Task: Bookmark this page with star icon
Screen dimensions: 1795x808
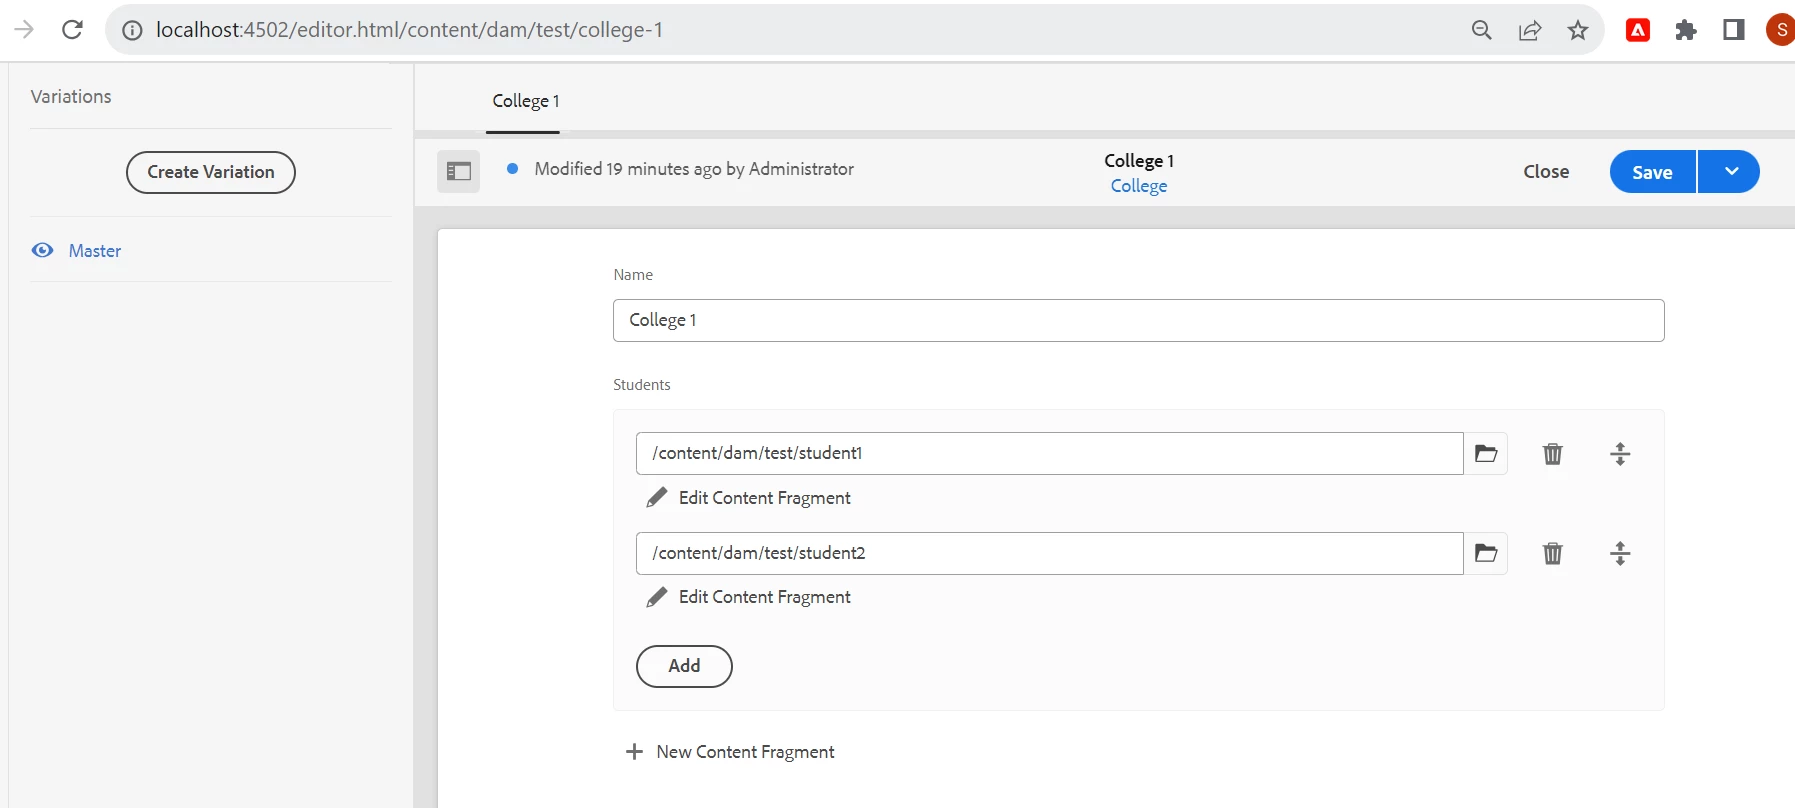Action: [1578, 30]
